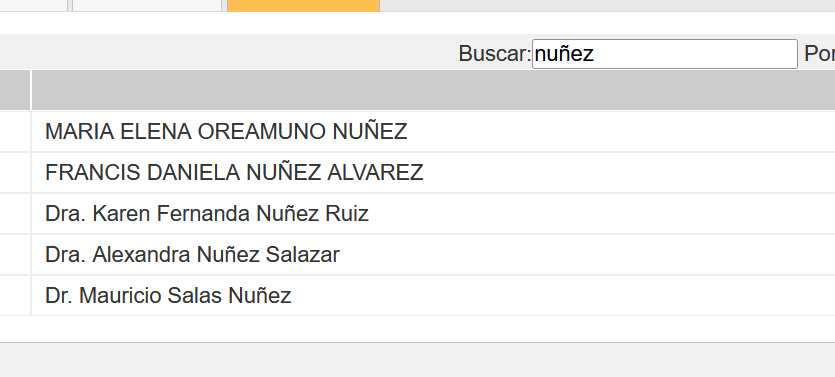Switch to the light gray tab beside the orange tab
Screen dimensions: 835x377
147,5
